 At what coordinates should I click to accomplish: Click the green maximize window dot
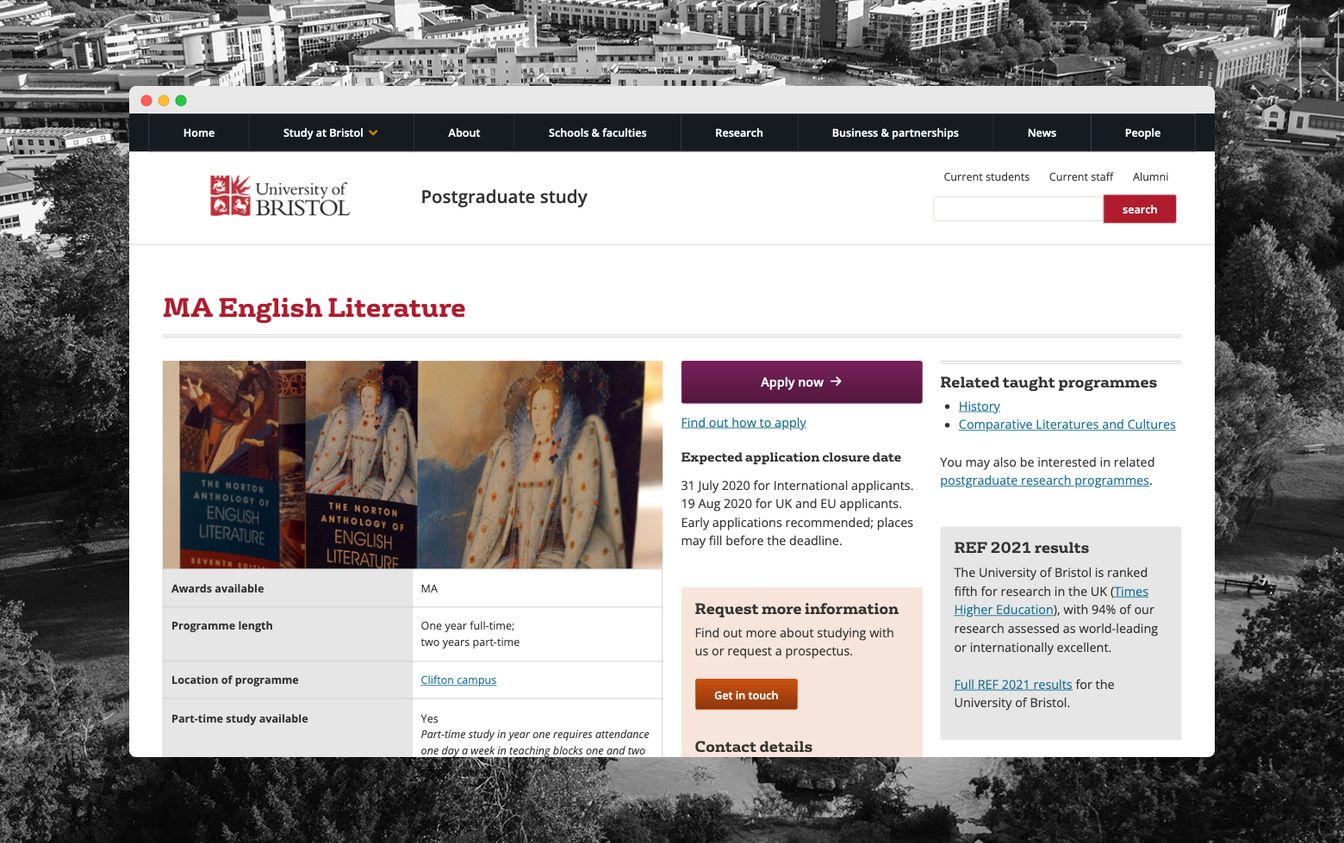[x=181, y=101]
